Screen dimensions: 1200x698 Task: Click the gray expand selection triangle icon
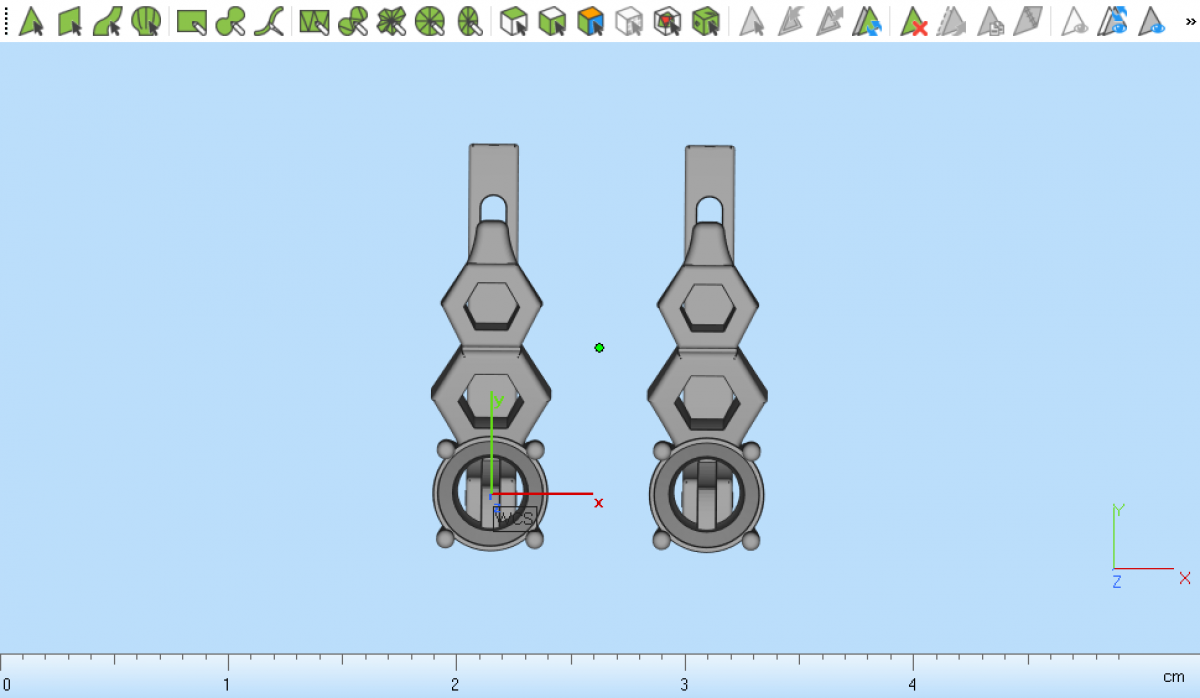coord(829,21)
